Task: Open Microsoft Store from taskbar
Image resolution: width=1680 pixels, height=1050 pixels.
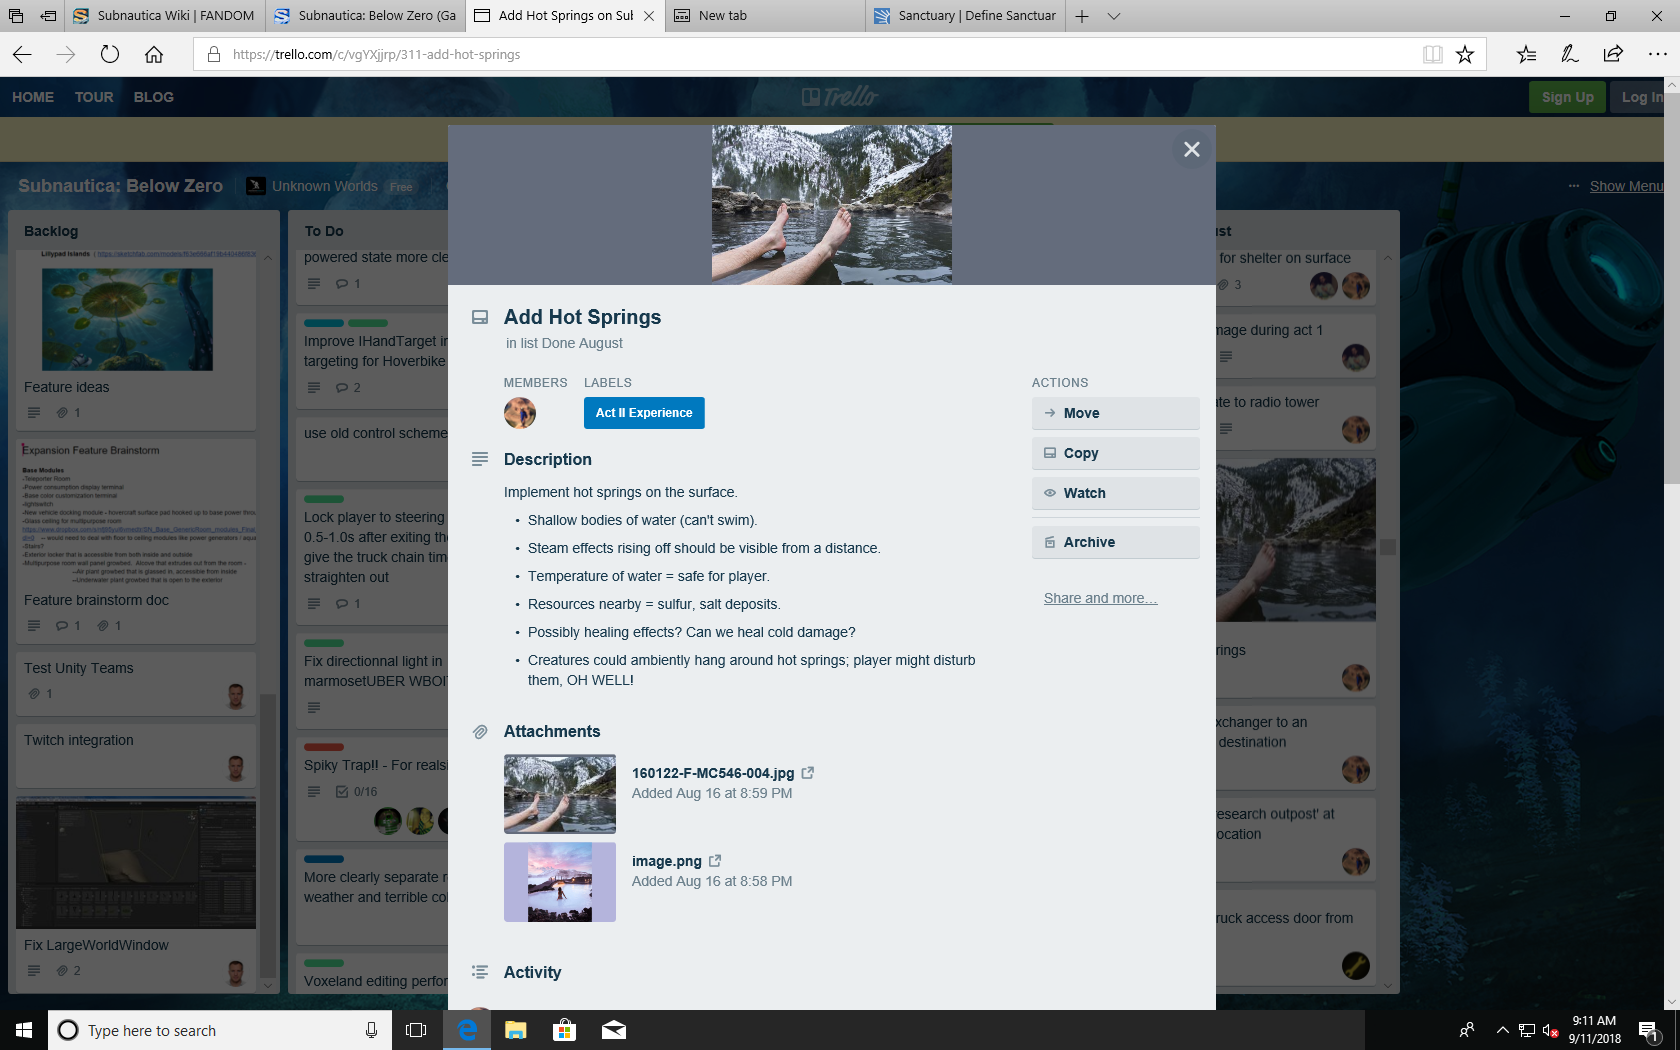Action: [565, 1030]
